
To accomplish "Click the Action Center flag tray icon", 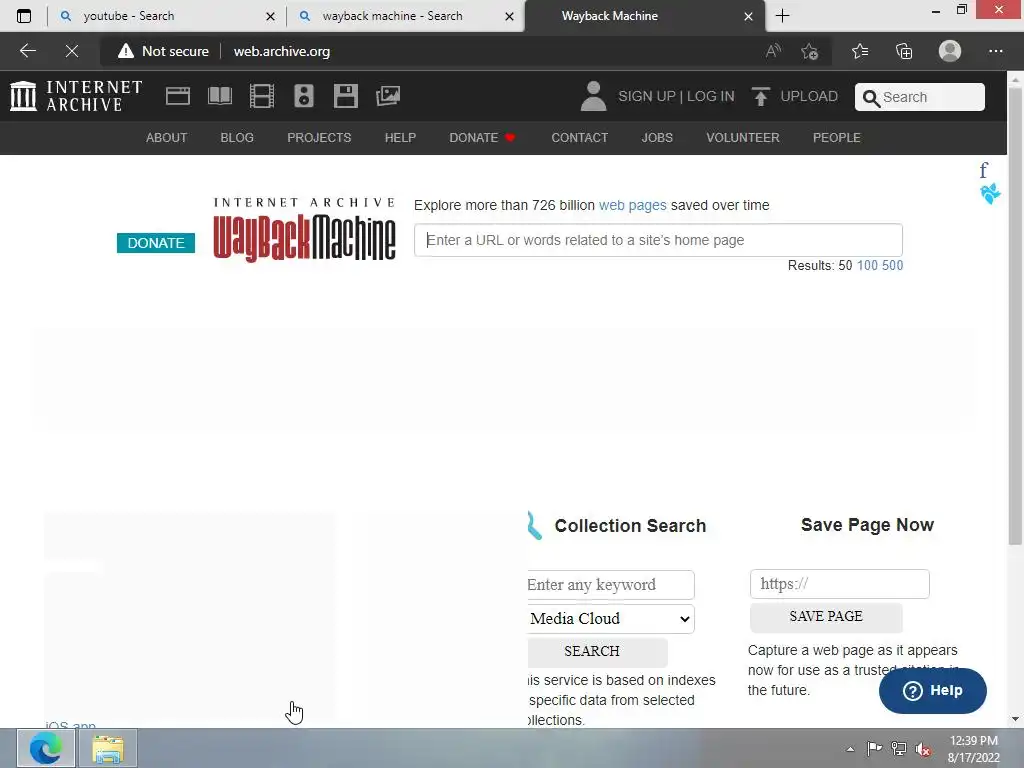I will coord(874,749).
